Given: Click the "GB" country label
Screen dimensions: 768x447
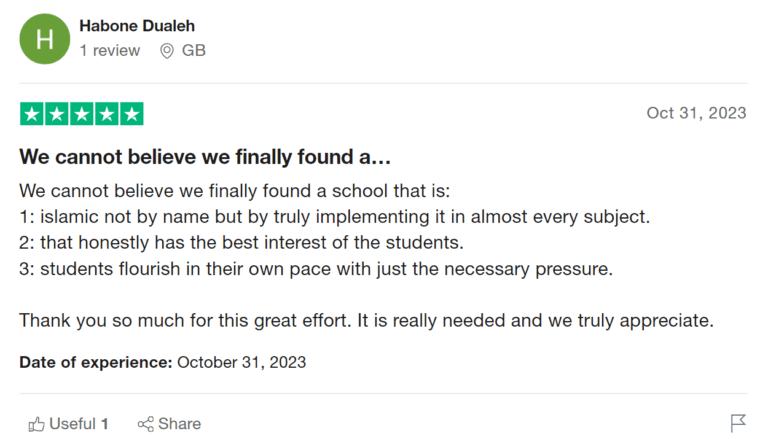Looking at the screenshot, I should tap(194, 50).
